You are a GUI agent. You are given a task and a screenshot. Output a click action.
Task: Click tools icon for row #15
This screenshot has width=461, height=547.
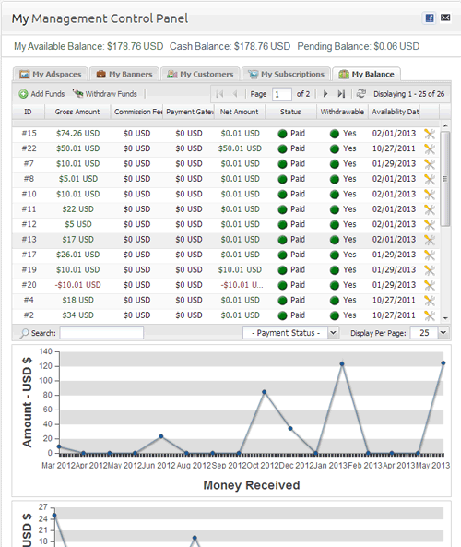430,134
